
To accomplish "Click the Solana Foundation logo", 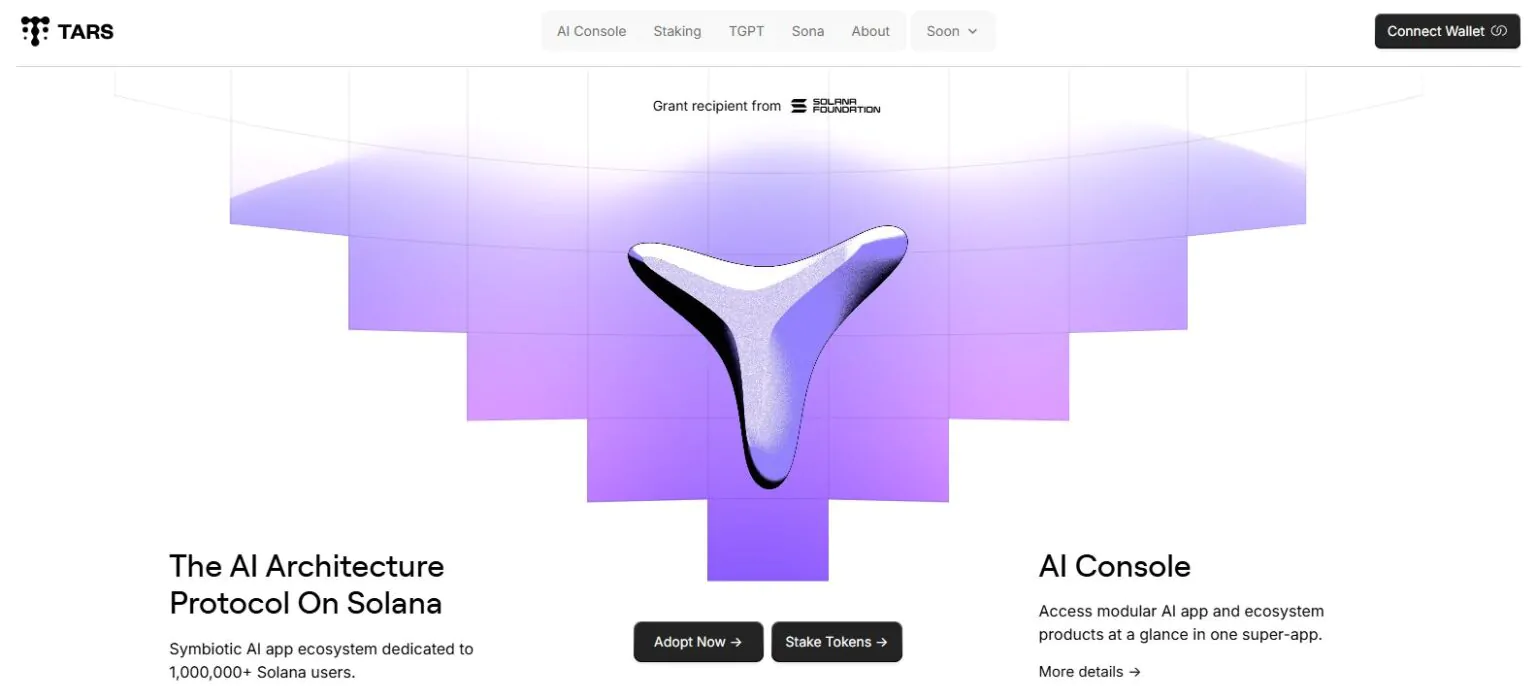I will click(836, 106).
